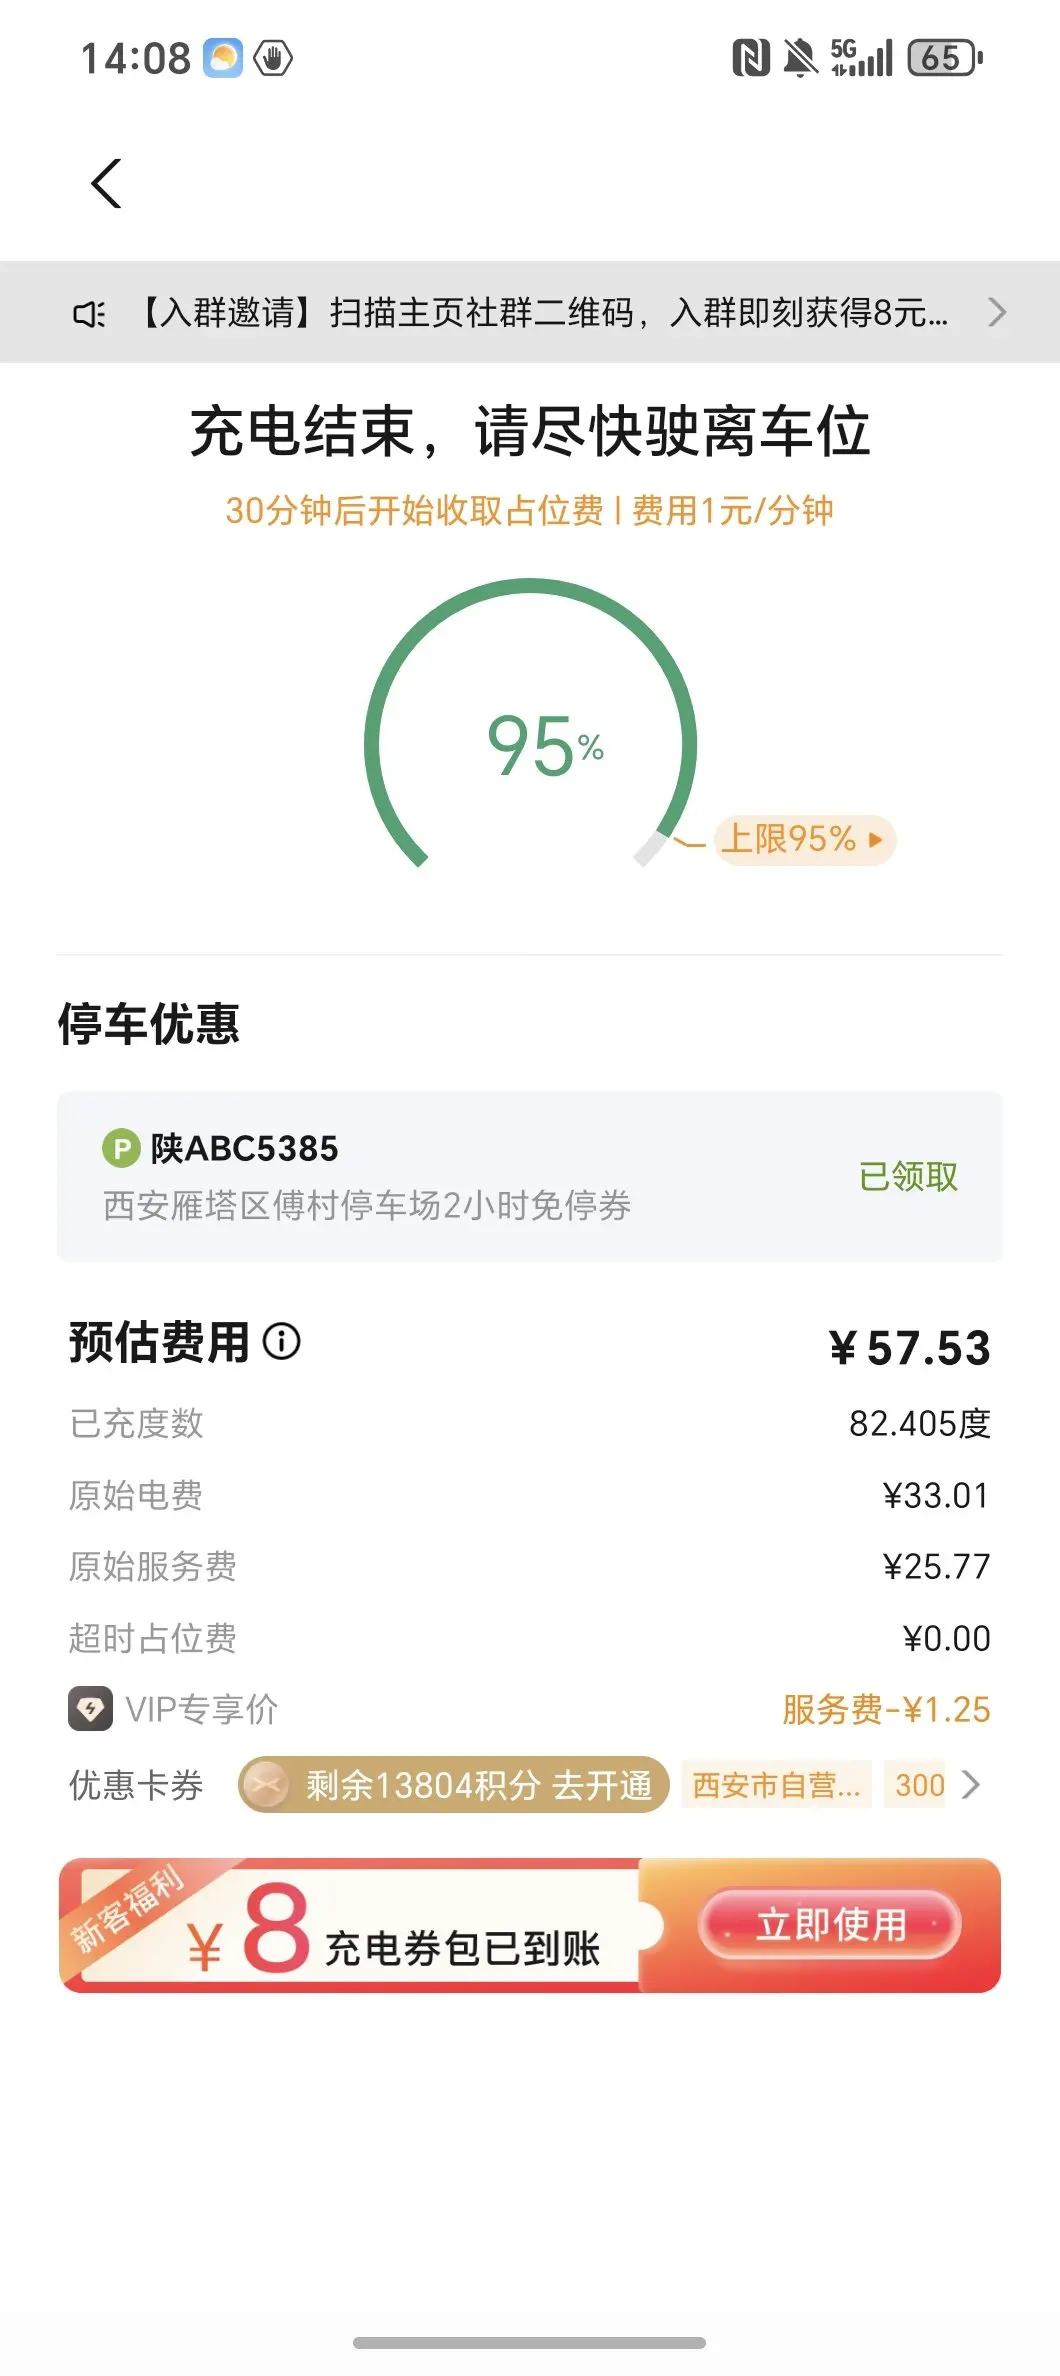Image resolution: width=1060 pixels, height=2376 pixels.
Task: Tap the info icon beside 预估费用
Action: pos(282,1341)
